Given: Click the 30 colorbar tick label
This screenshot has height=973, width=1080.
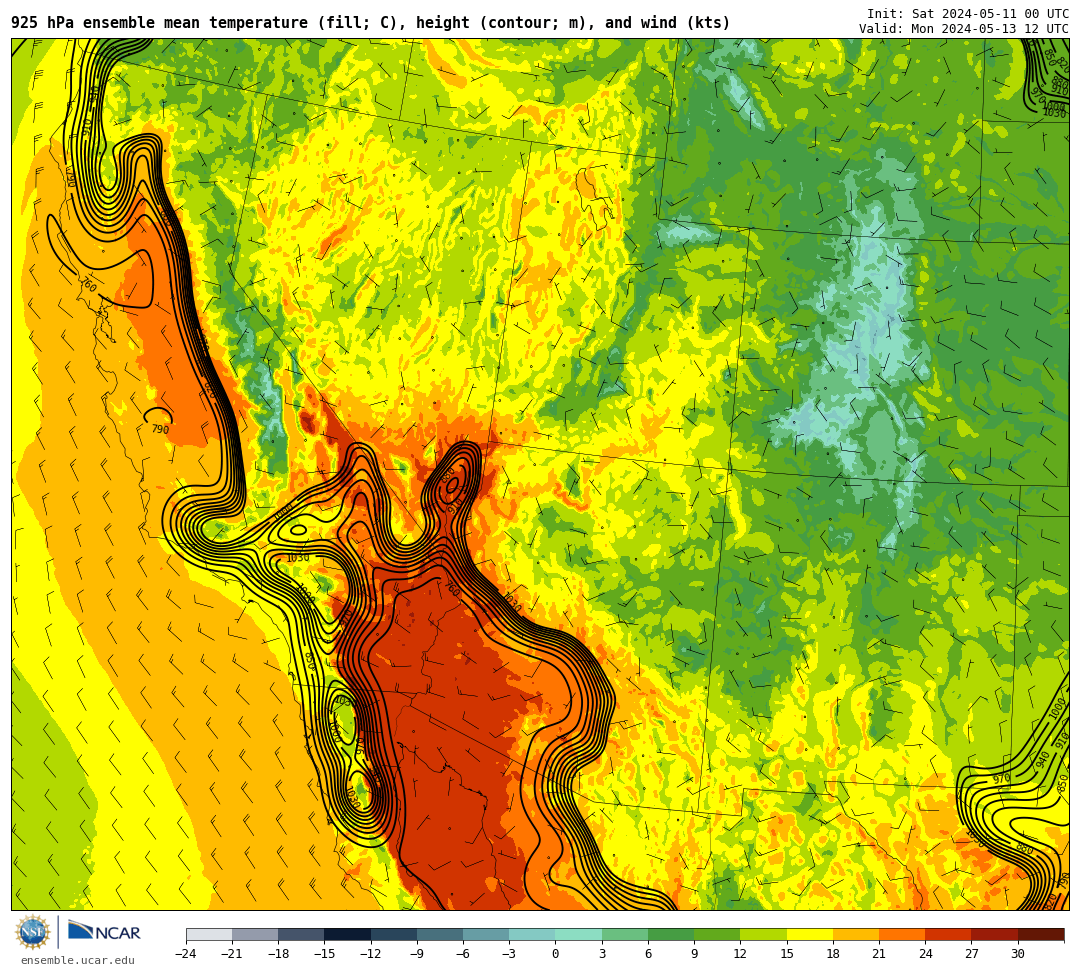Looking at the screenshot, I should click(1017, 954).
